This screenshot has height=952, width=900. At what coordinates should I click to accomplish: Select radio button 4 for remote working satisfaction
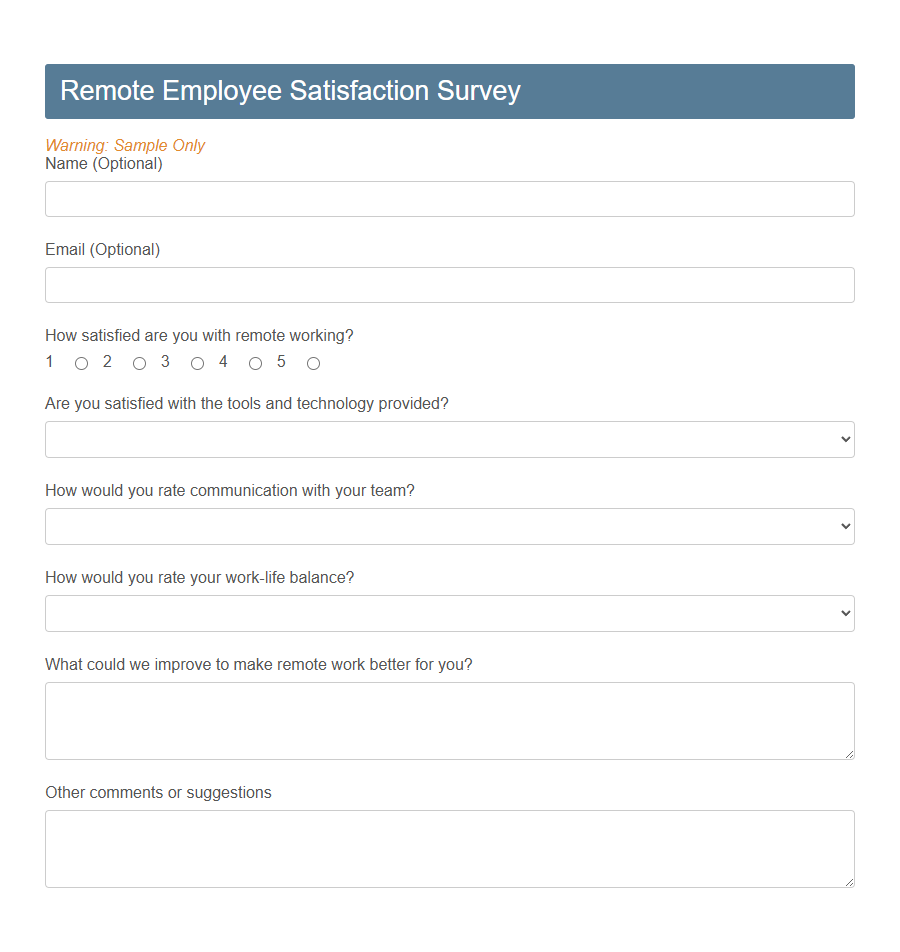coord(255,363)
